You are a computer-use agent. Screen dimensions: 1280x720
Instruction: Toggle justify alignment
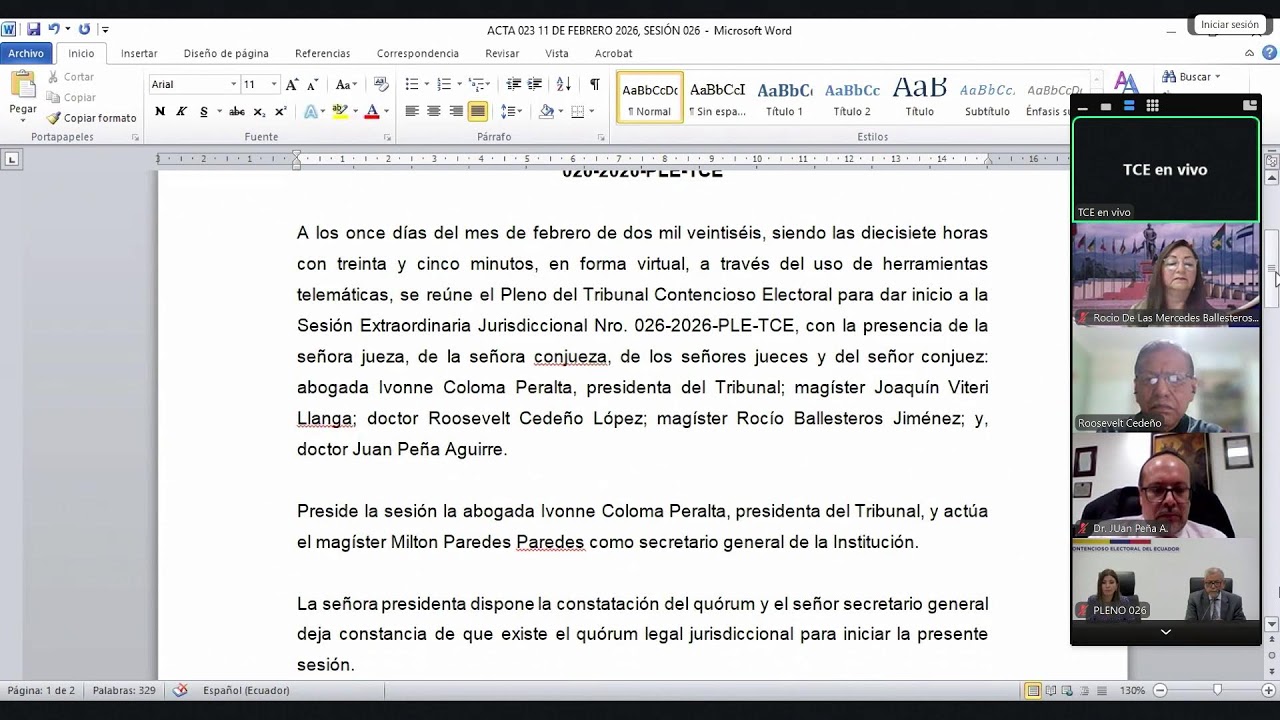coord(478,112)
